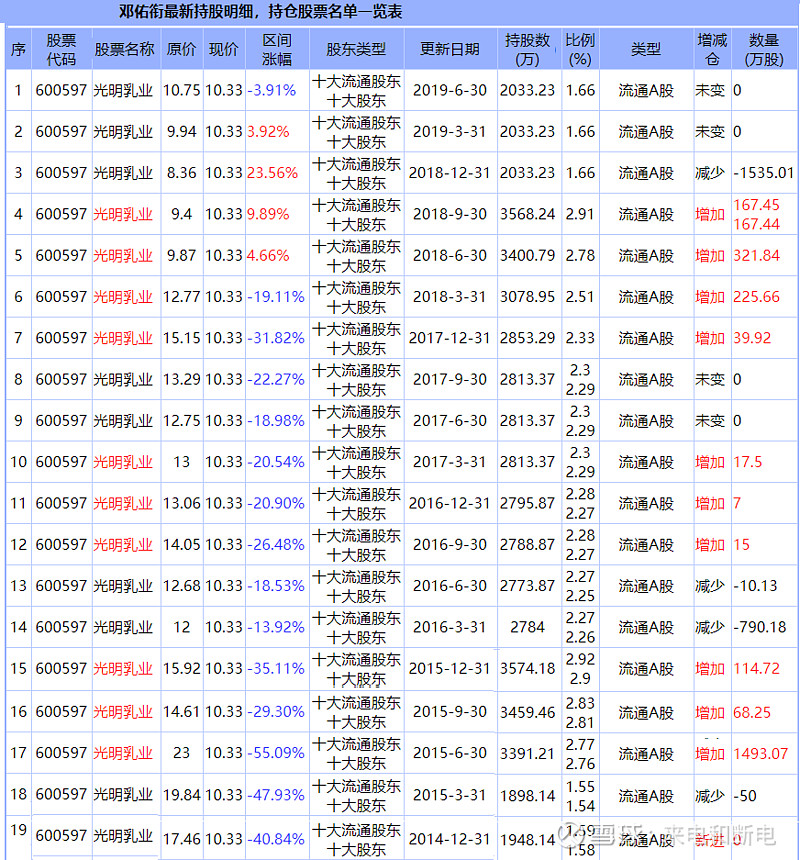
Task: Select the date 2018-3-31
Action: [450, 297]
